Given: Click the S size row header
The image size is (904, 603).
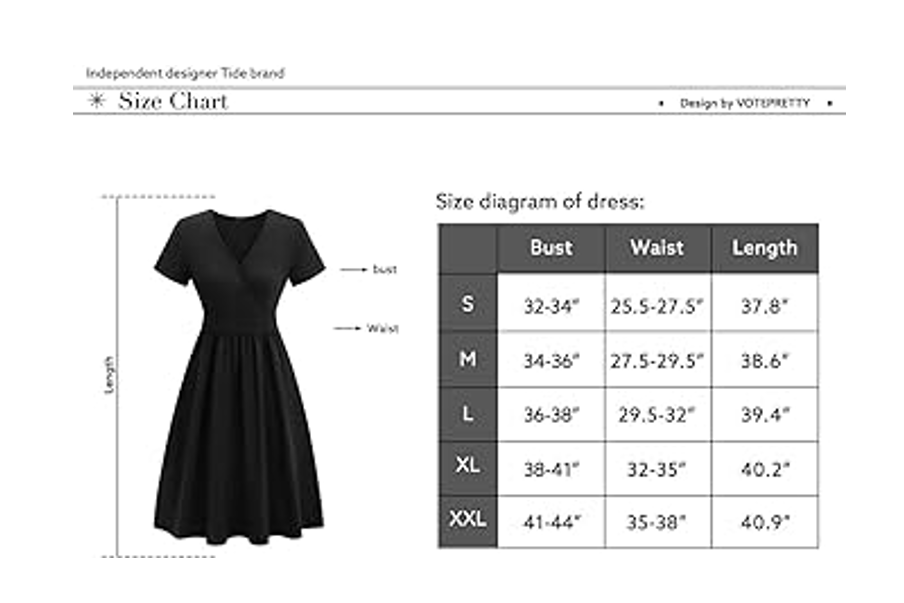Looking at the screenshot, I should [468, 303].
